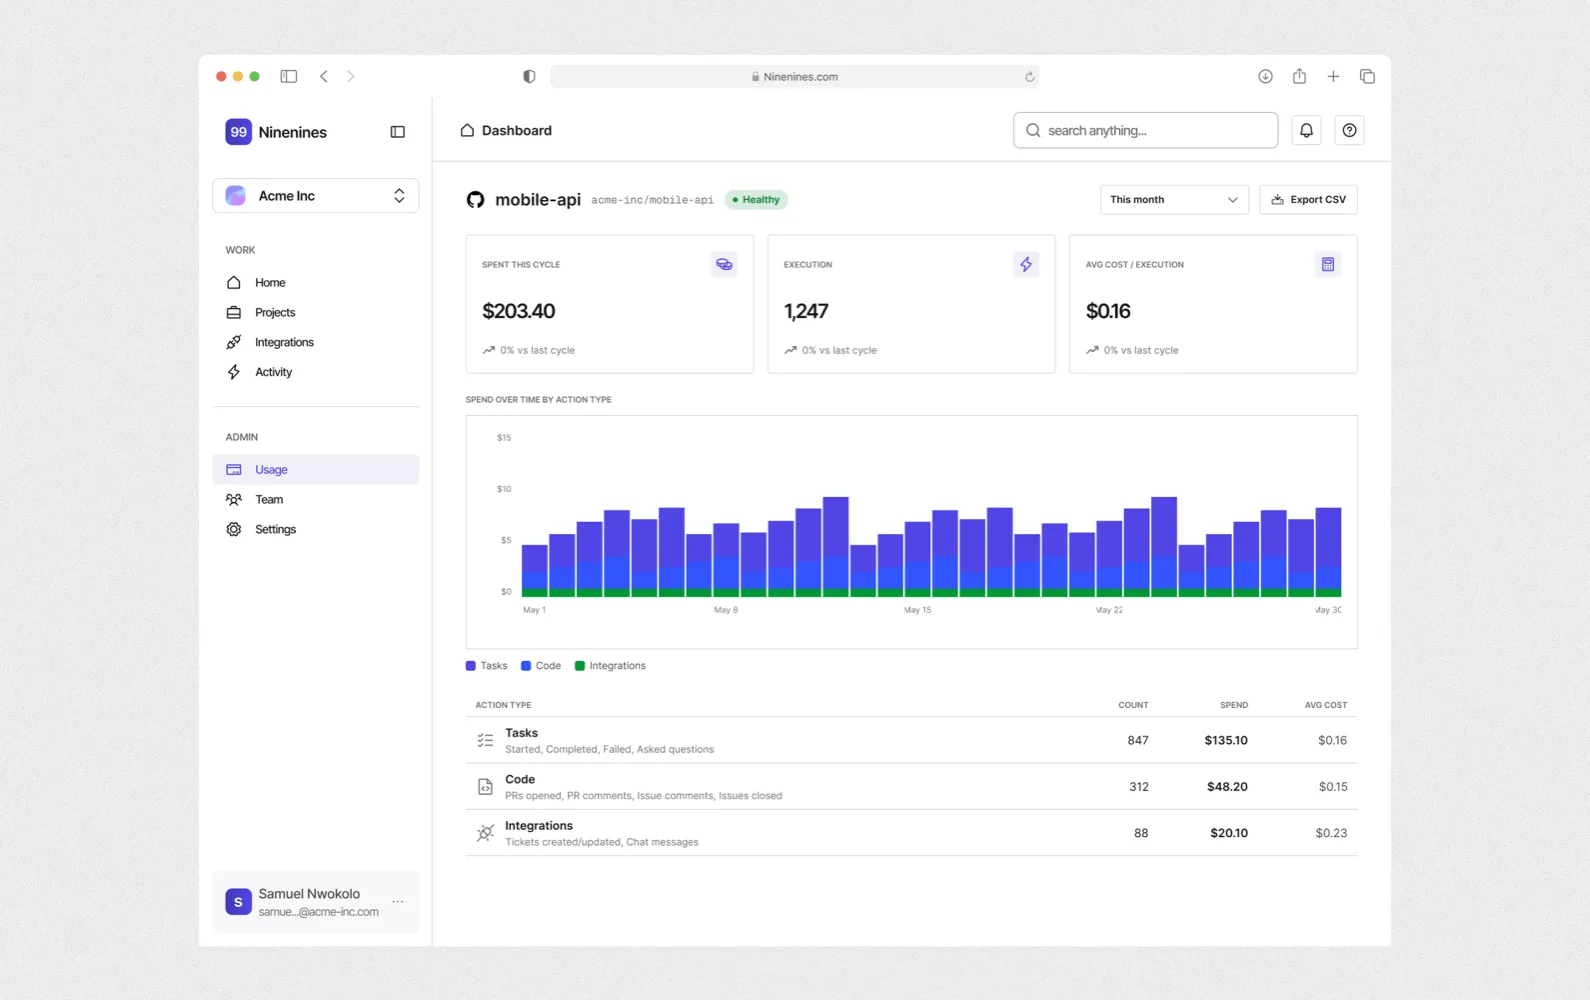This screenshot has height=1000, width=1590.
Task: Select the Integrations row in action table
Action: pos(911,833)
